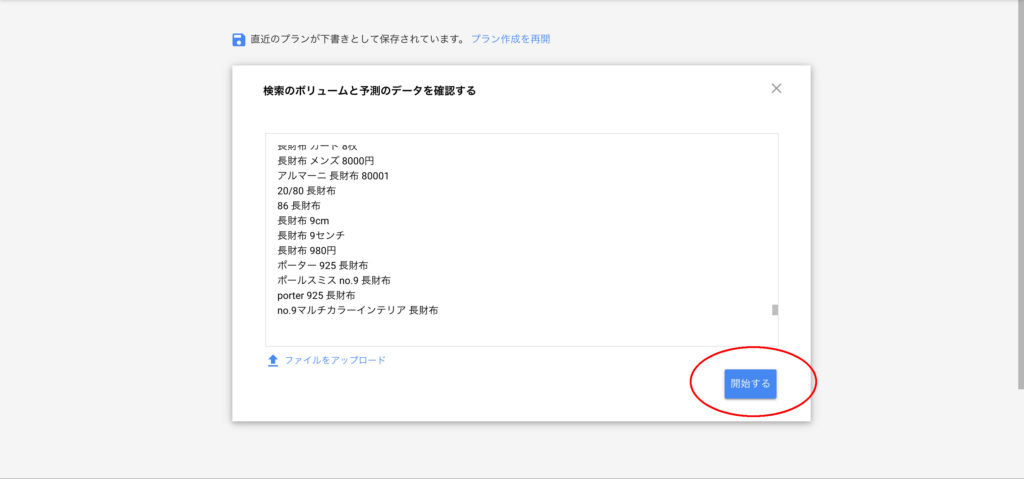Click the アルマーニ 長財布 80001 keyword line
The height and width of the screenshot is (479, 1024).
[x=333, y=176]
